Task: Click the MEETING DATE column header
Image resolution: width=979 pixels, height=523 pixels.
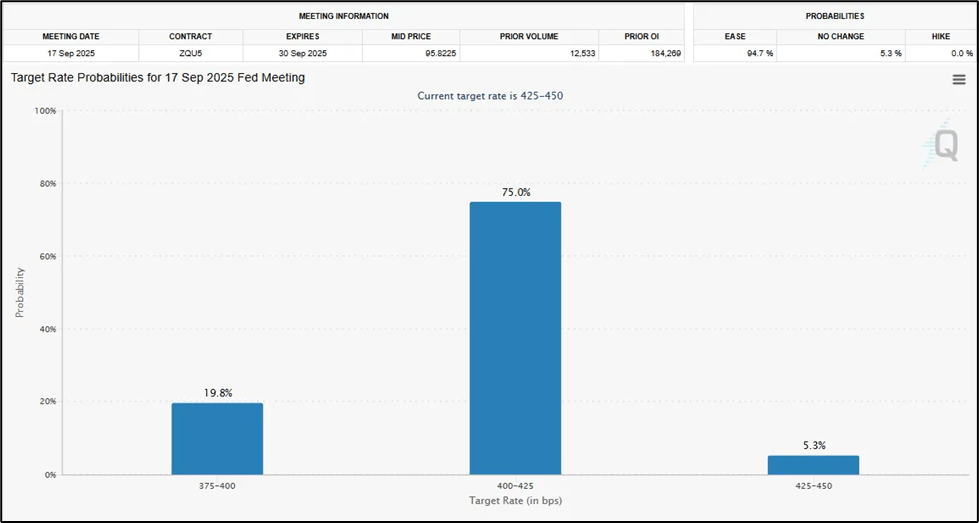Action: coord(71,37)
